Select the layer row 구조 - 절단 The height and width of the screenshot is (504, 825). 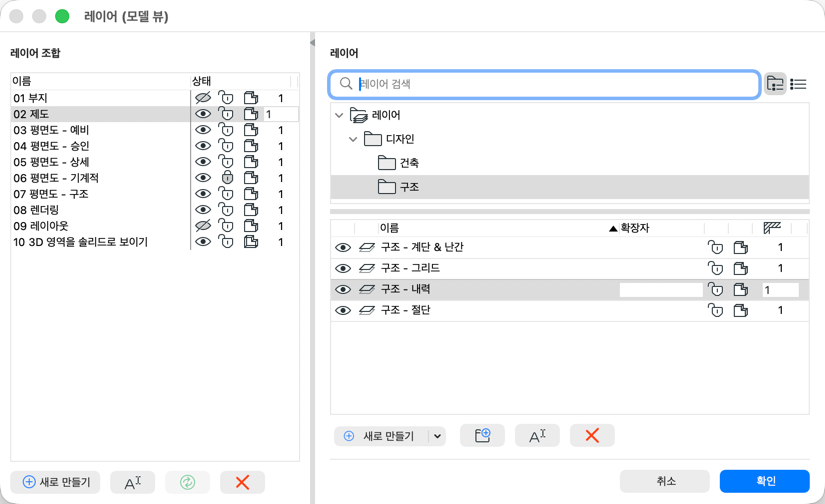click(570, 310)
